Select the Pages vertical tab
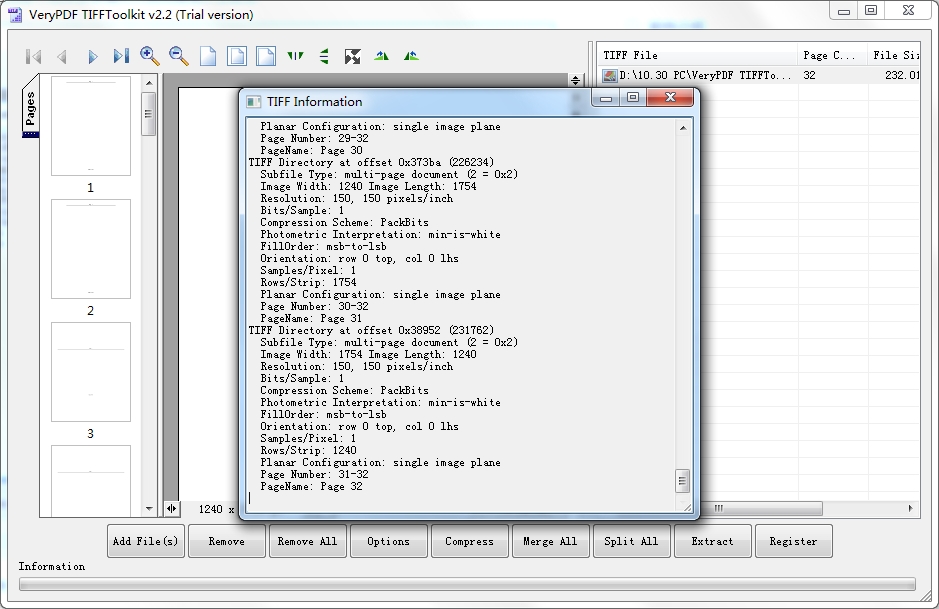The height and width of the screenshot is (609, 939). tap(30, 106)
